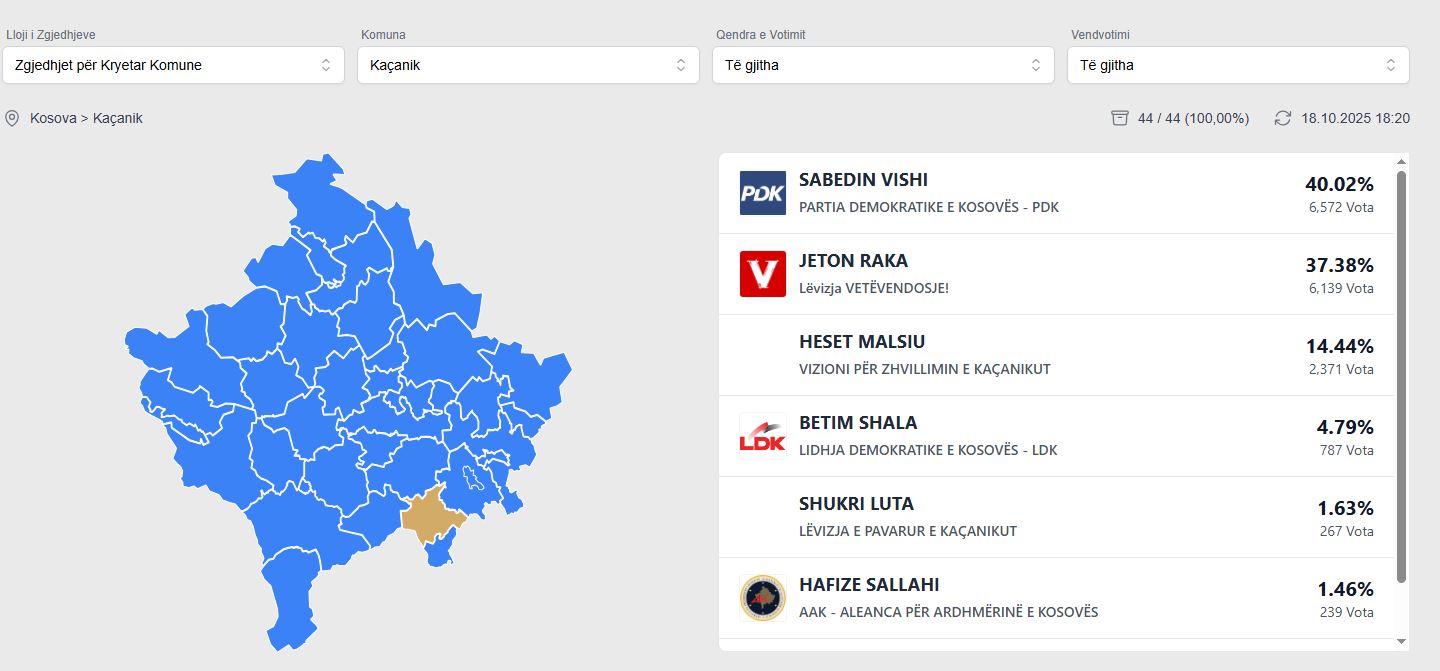Click the results list scrollbar thumb
The height and width of the screenshot is (671, 1440).
pyautogui.click(x=1401, y=376)
